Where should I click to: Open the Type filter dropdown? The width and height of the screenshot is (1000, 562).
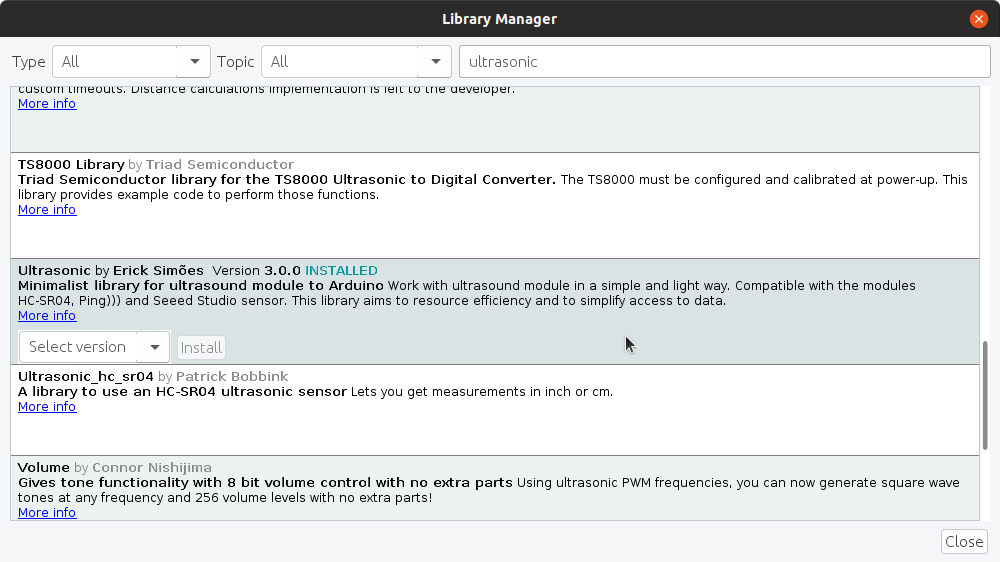pyautogui.click(x=131, y=62)
